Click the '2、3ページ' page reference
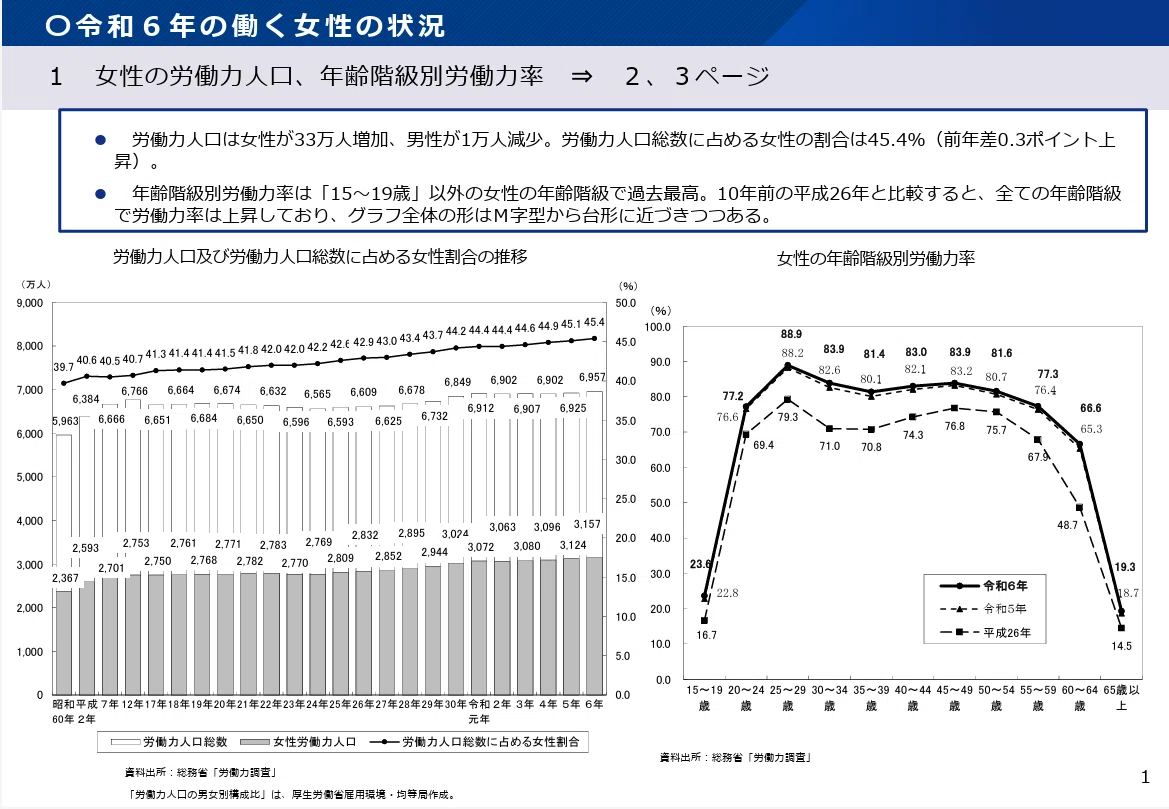 click(697, 75)
